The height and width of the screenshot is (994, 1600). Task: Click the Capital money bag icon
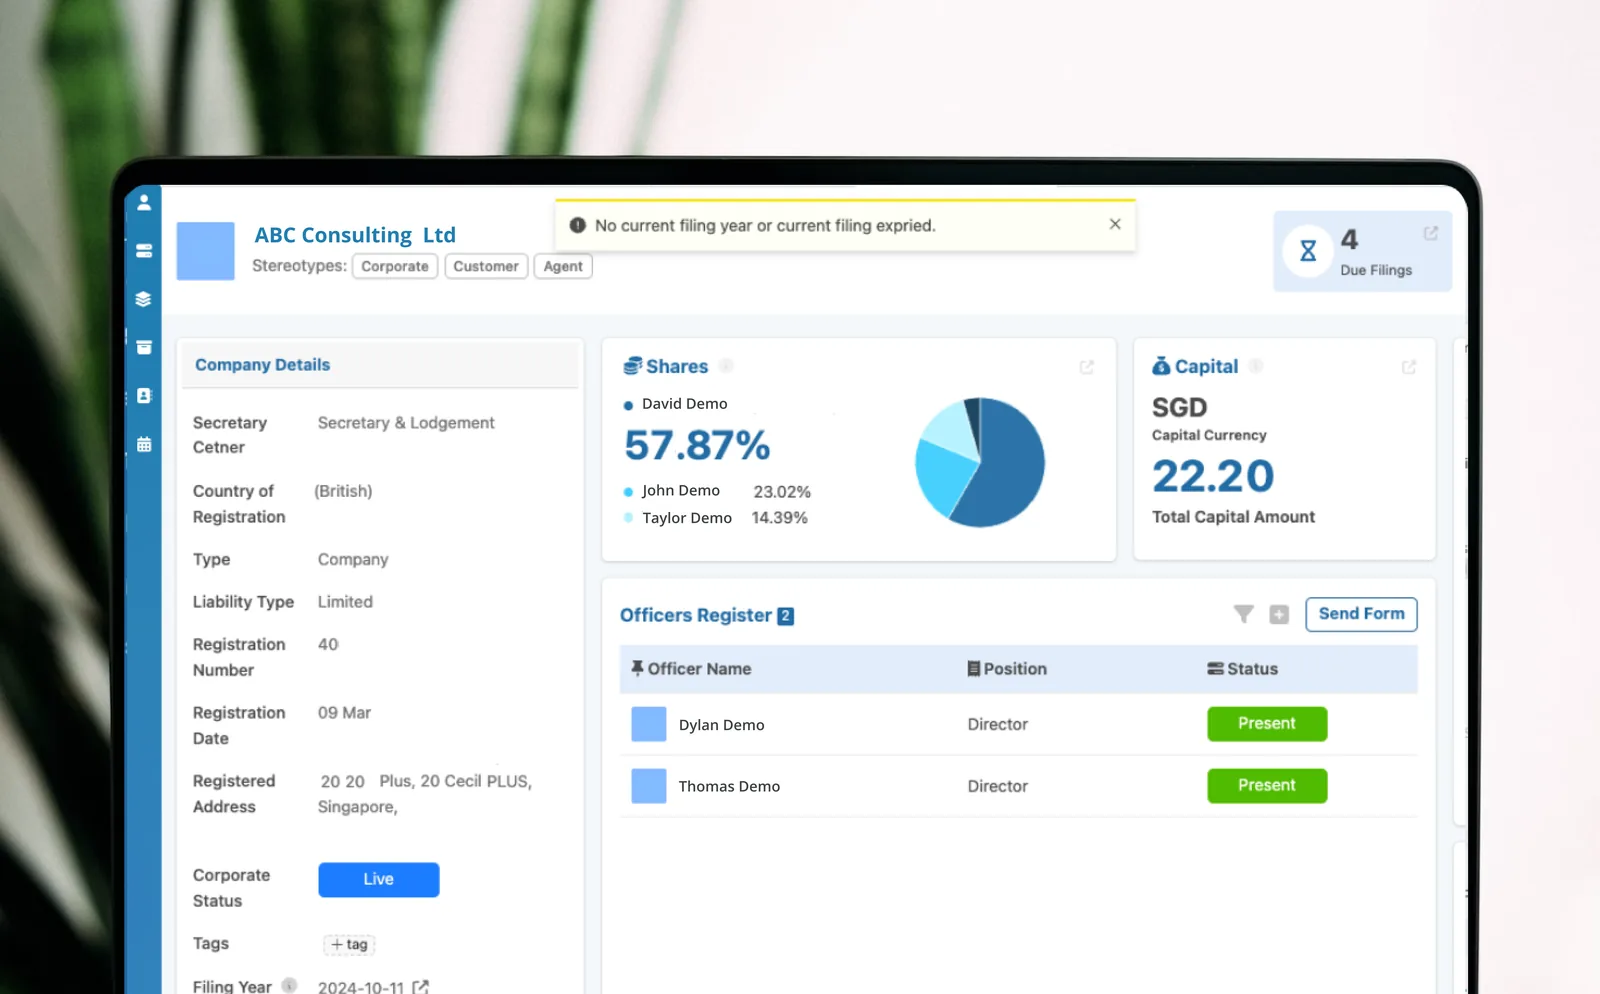click(x=1161, y=366)
